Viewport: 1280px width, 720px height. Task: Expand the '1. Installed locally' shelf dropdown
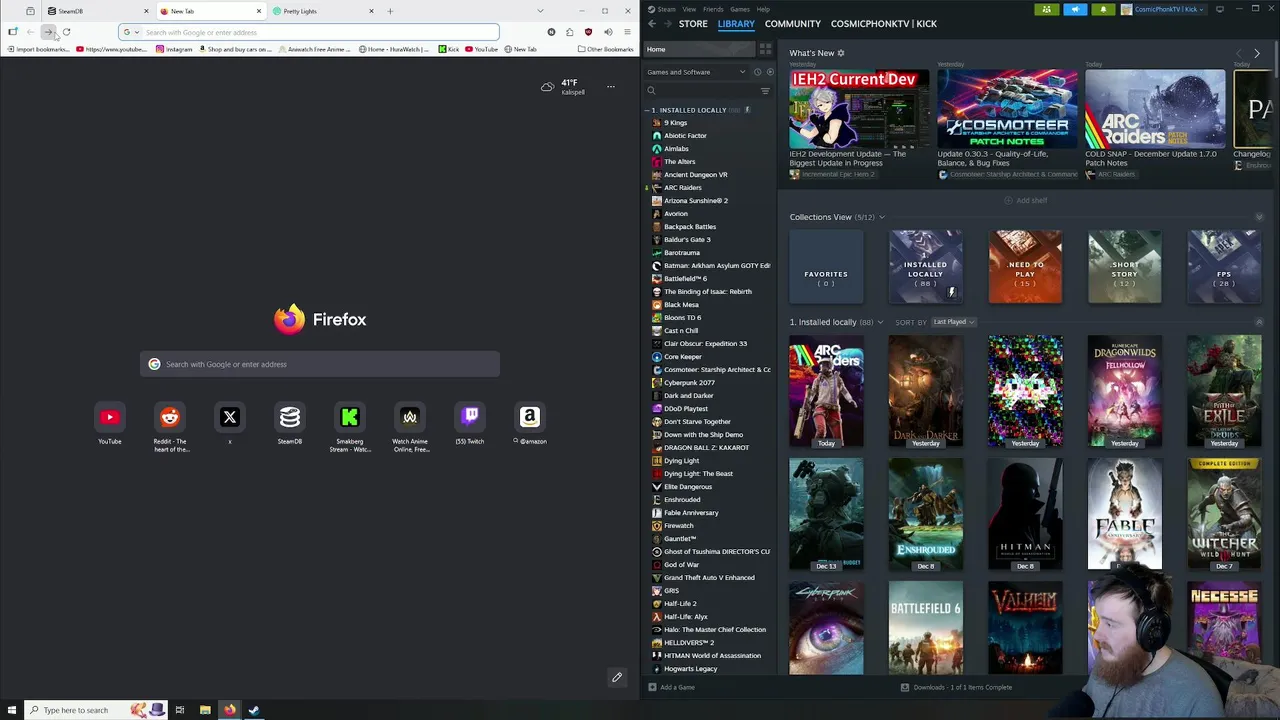click(x=880, y=322)
